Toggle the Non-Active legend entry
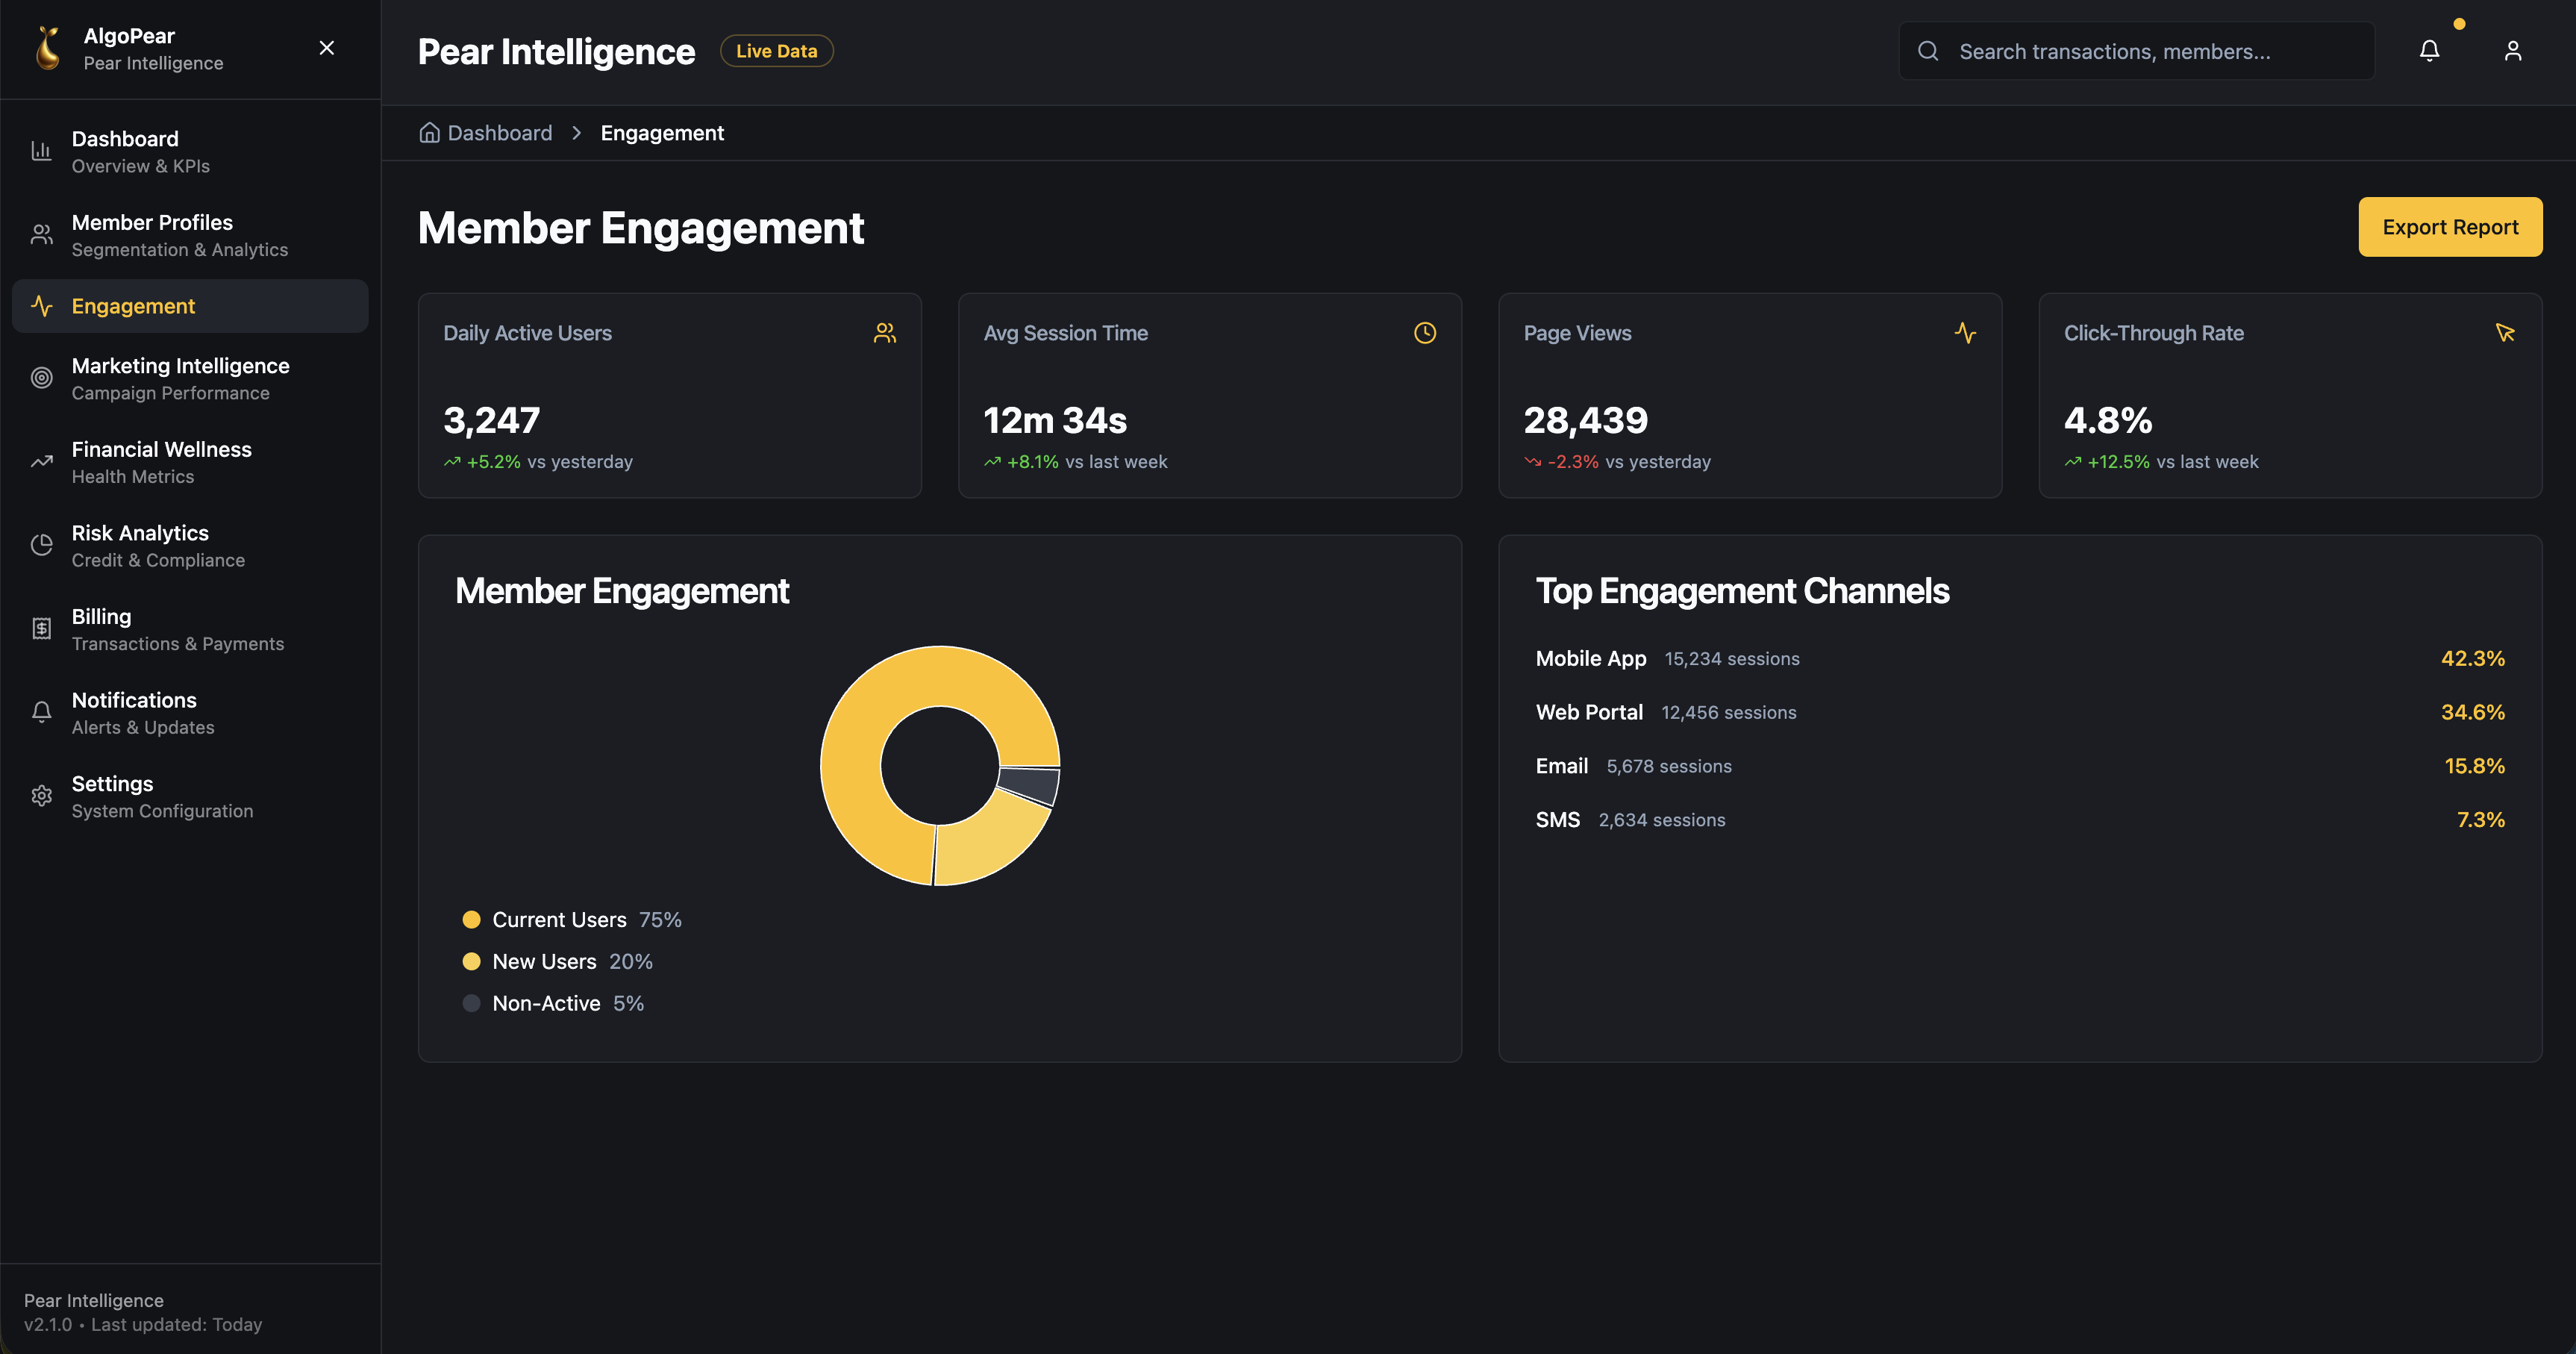The width and height of the screenshot is (2576, 1354). (548, 1002)
